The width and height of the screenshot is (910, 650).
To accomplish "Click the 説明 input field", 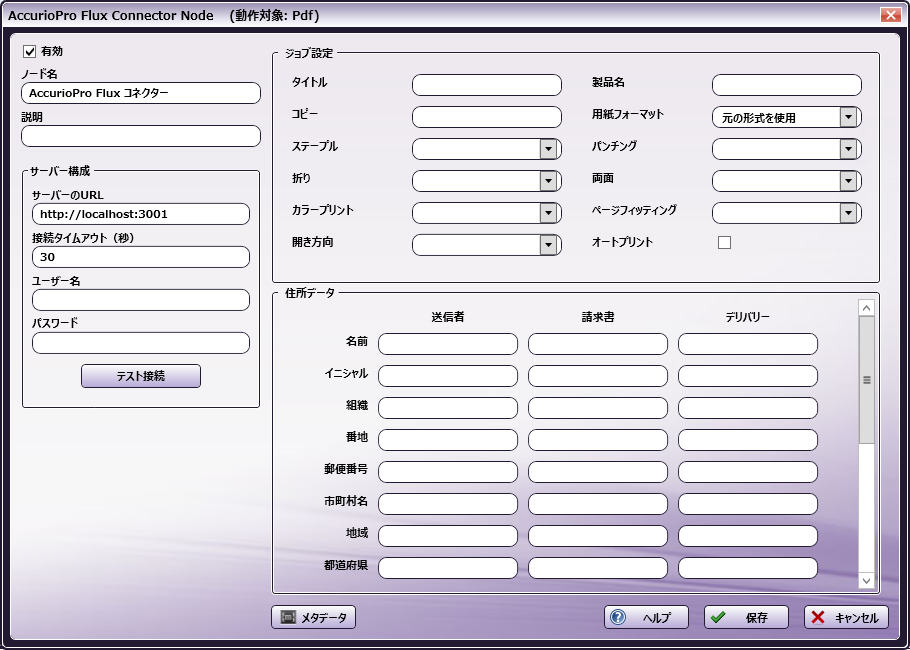I will click(141, 136).
